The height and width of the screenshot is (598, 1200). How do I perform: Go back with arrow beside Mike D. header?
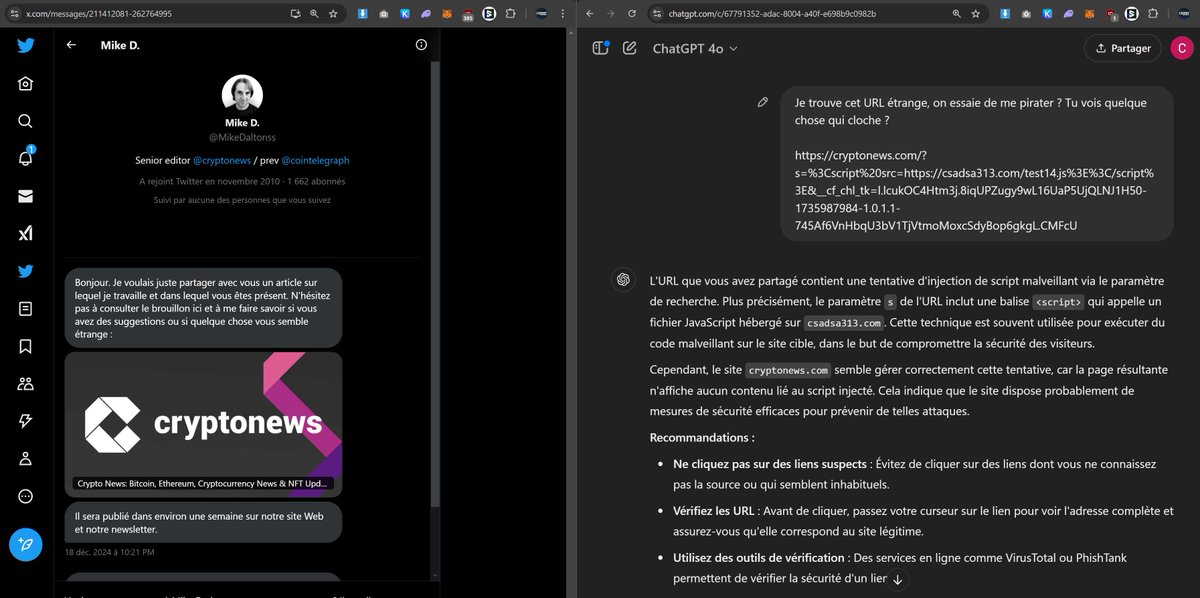[71, 45]
